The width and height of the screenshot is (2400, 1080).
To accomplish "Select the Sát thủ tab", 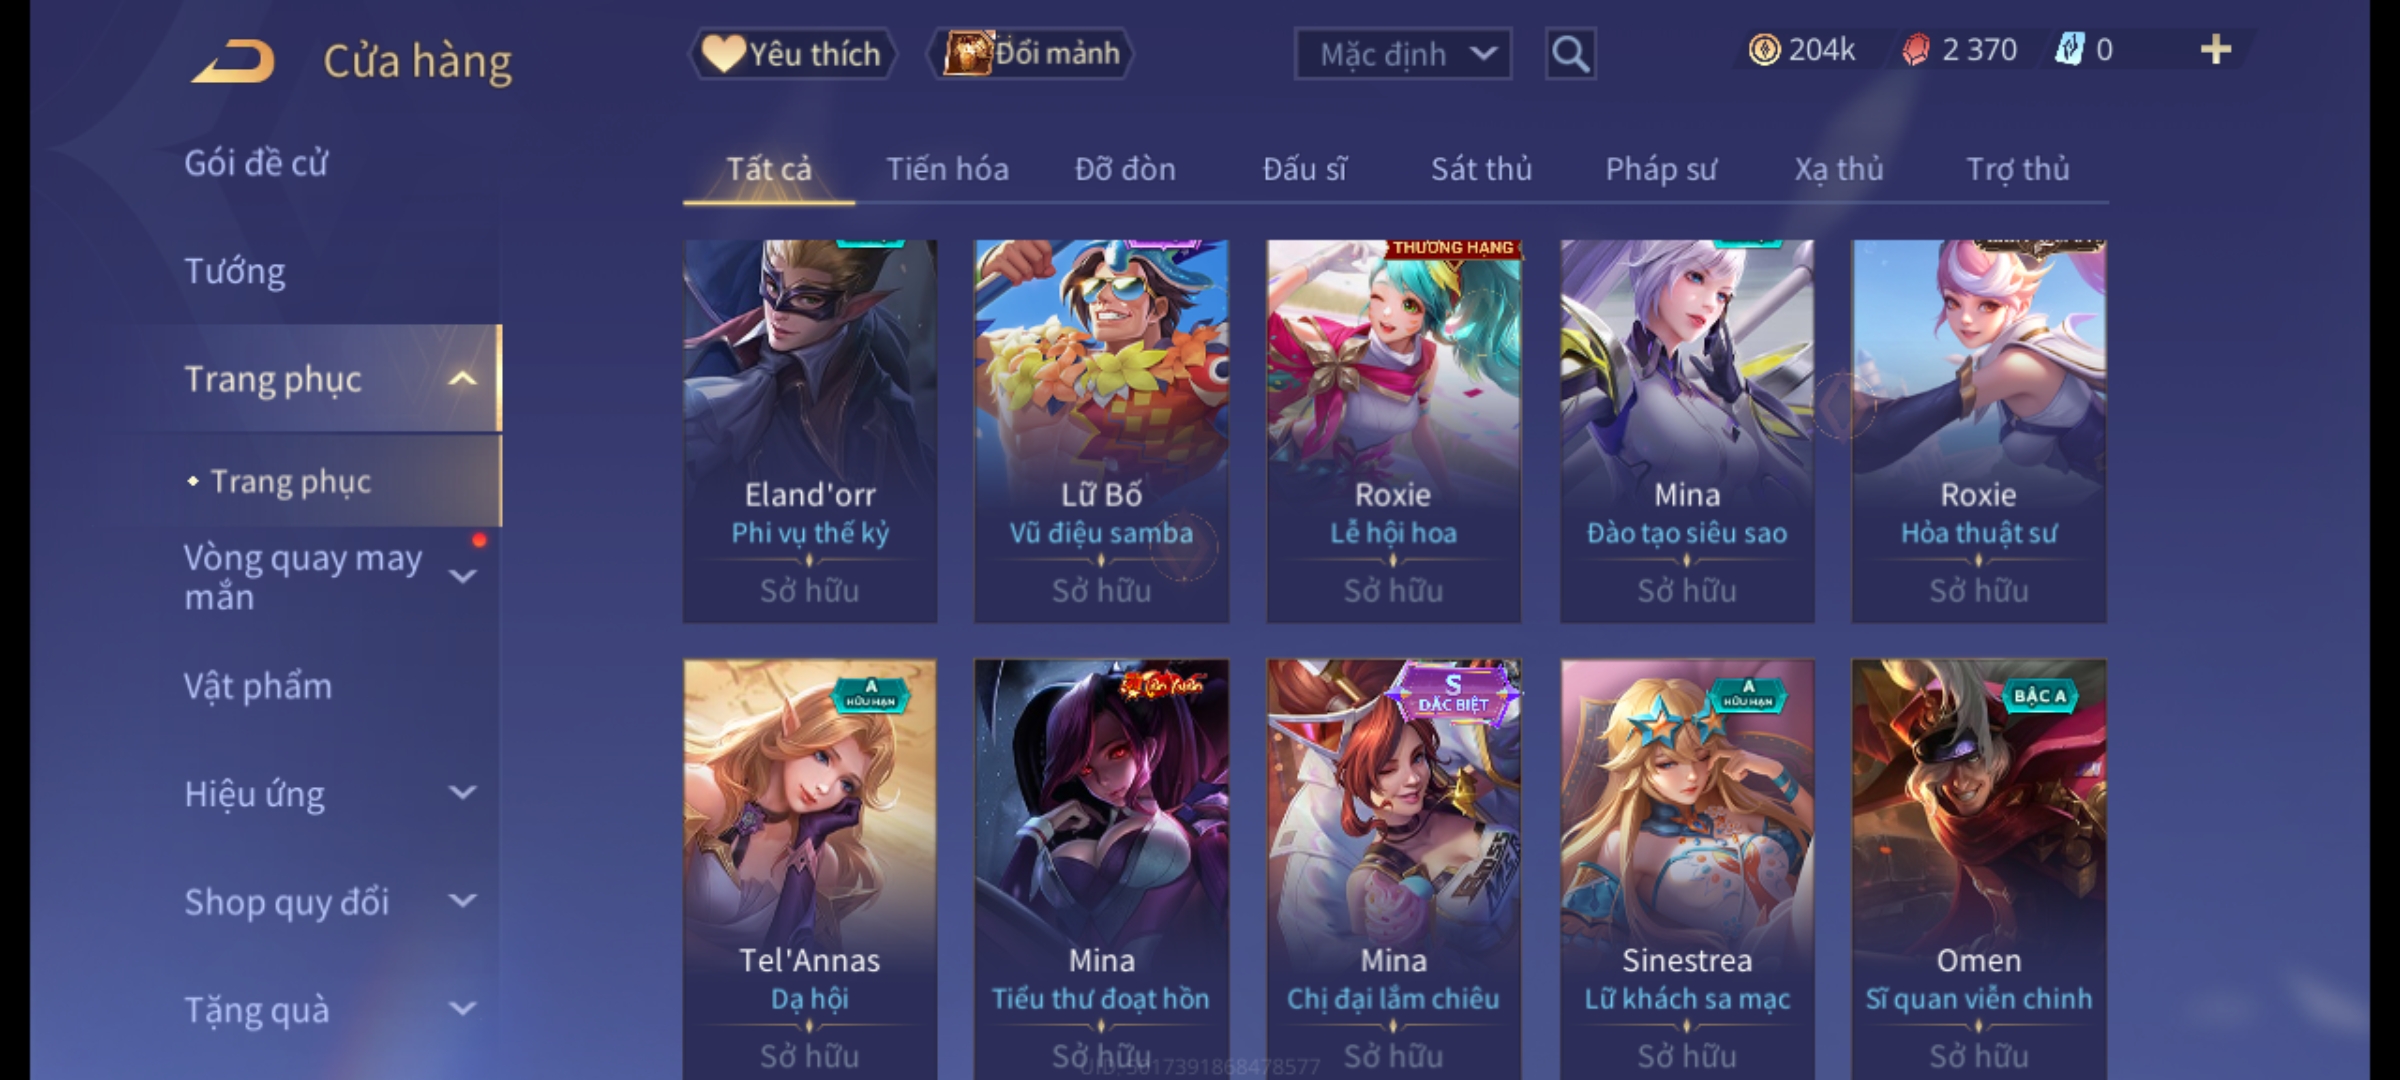I will (x=1481, y=169).
